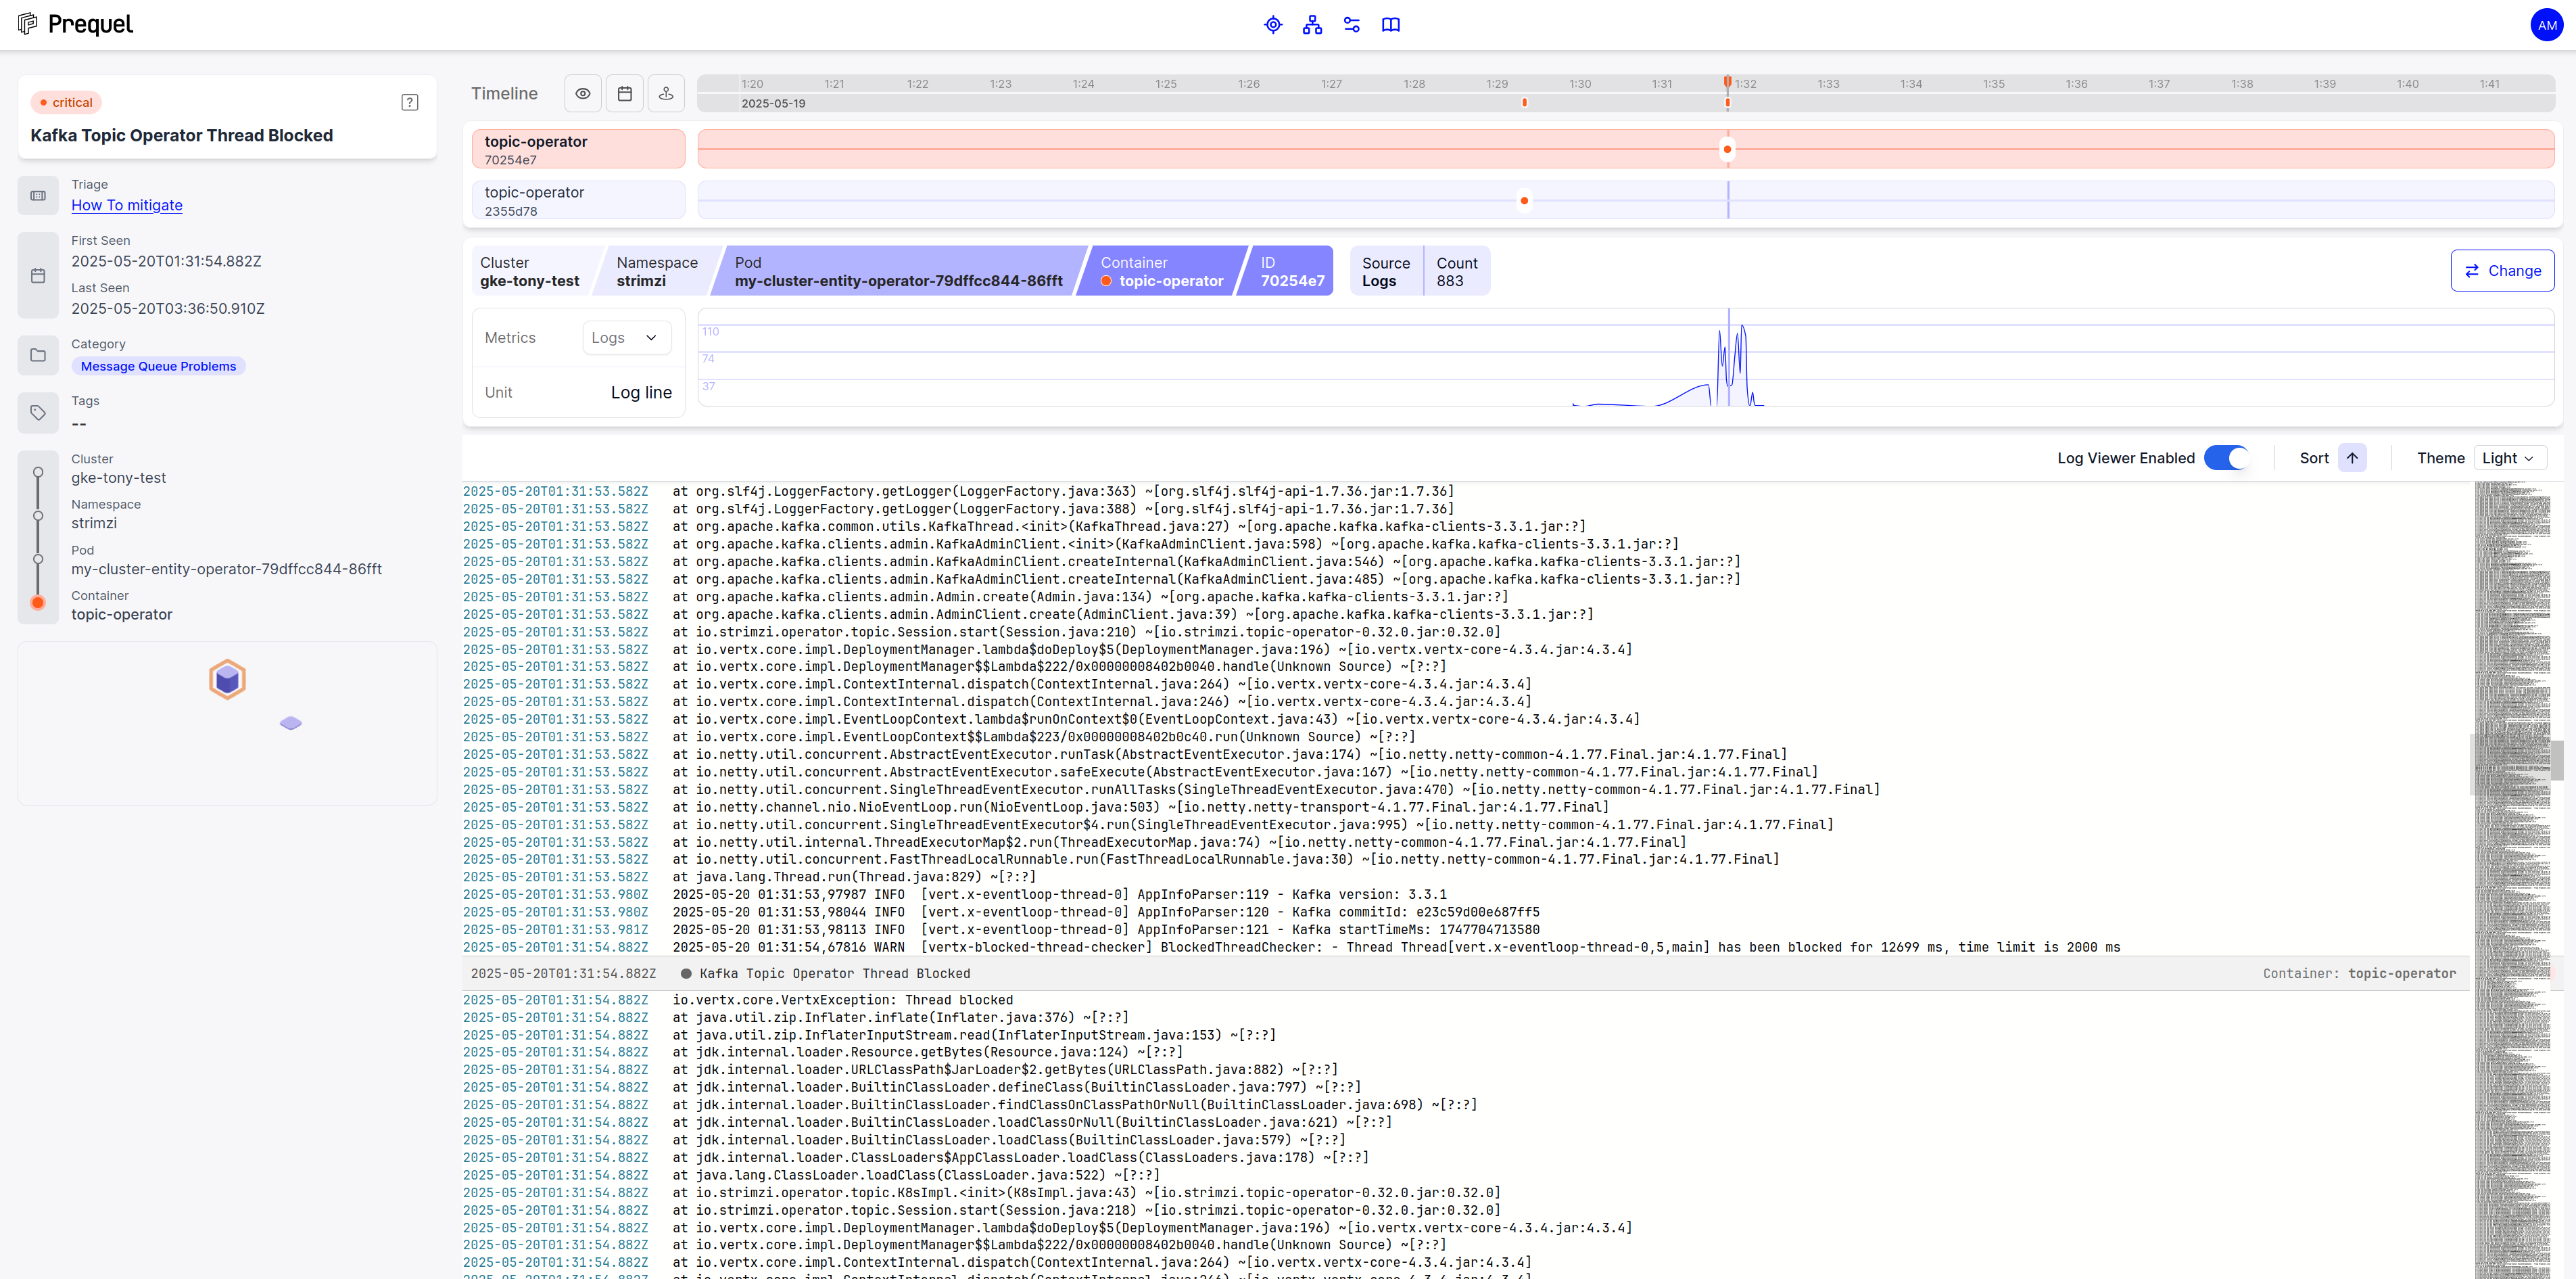This screenshot has width=2576, height=1279.
Task: Click the calendar icon beside First Seen
Action: 38,276
